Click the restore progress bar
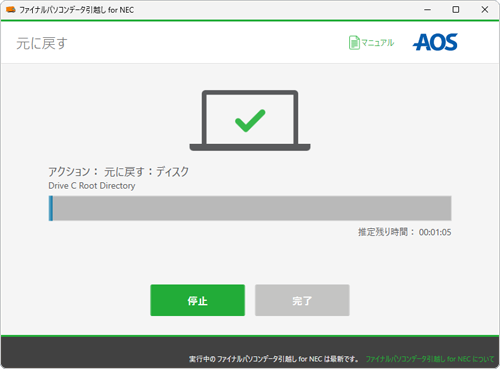Screen dimensions: 500x369 click(x=250, y=208)
